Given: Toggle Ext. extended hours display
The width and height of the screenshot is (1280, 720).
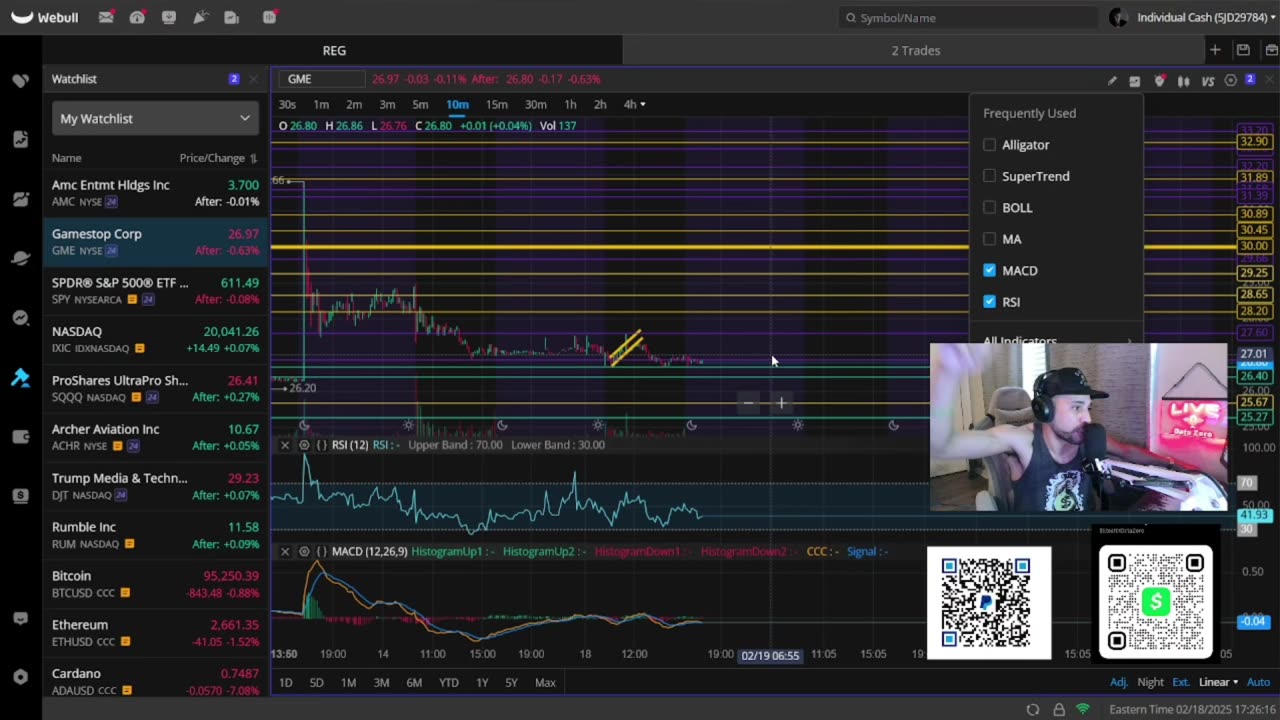Looking at the screenshot, I should coord(1181,682).
